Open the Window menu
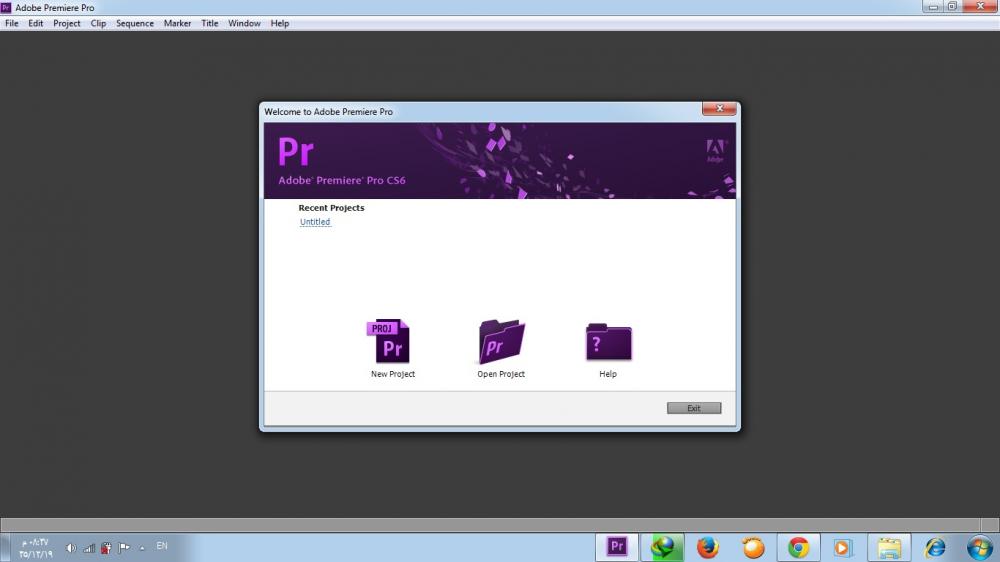 pos(244,23)
